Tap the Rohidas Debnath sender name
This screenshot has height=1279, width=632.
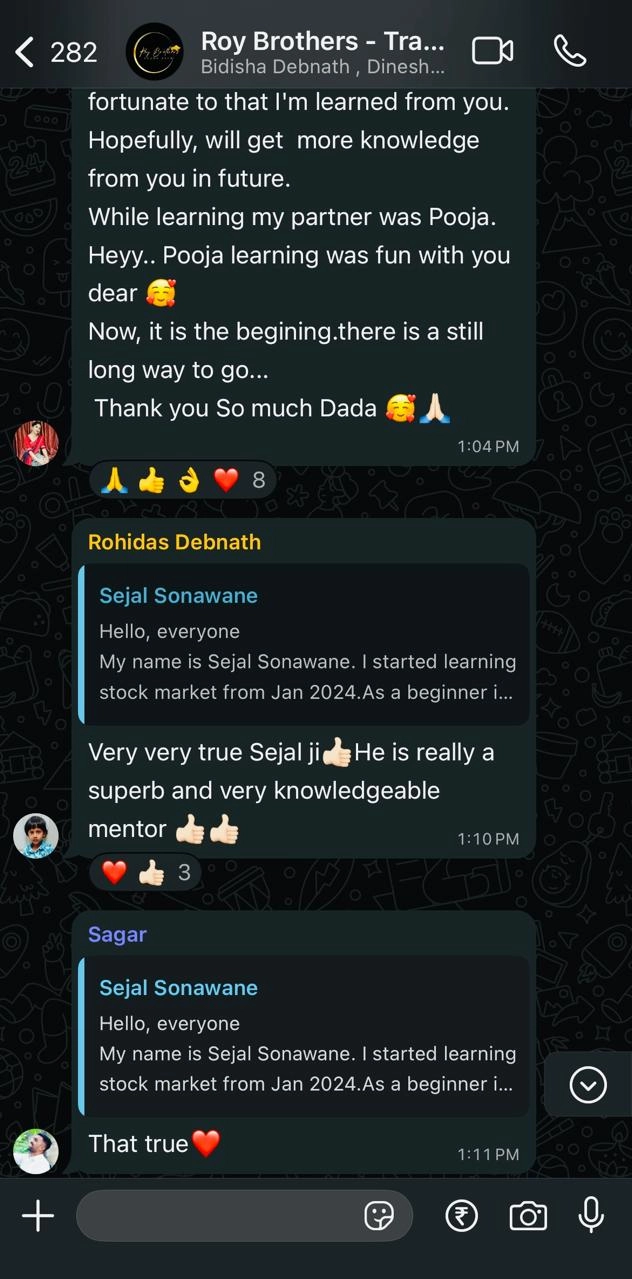[174, 542]
